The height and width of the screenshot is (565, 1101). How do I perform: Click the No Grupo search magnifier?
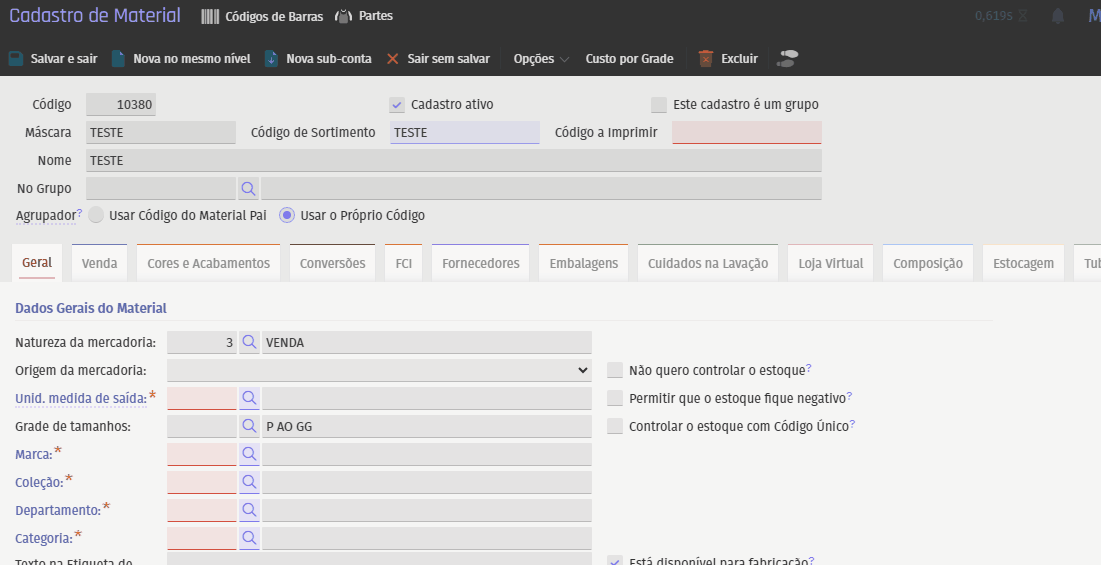pos(248,188)
